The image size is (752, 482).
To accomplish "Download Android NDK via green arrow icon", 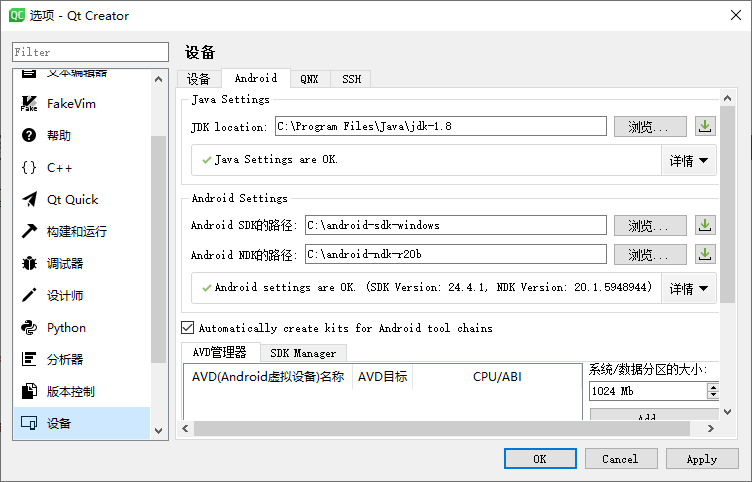I will coord(705,254).
